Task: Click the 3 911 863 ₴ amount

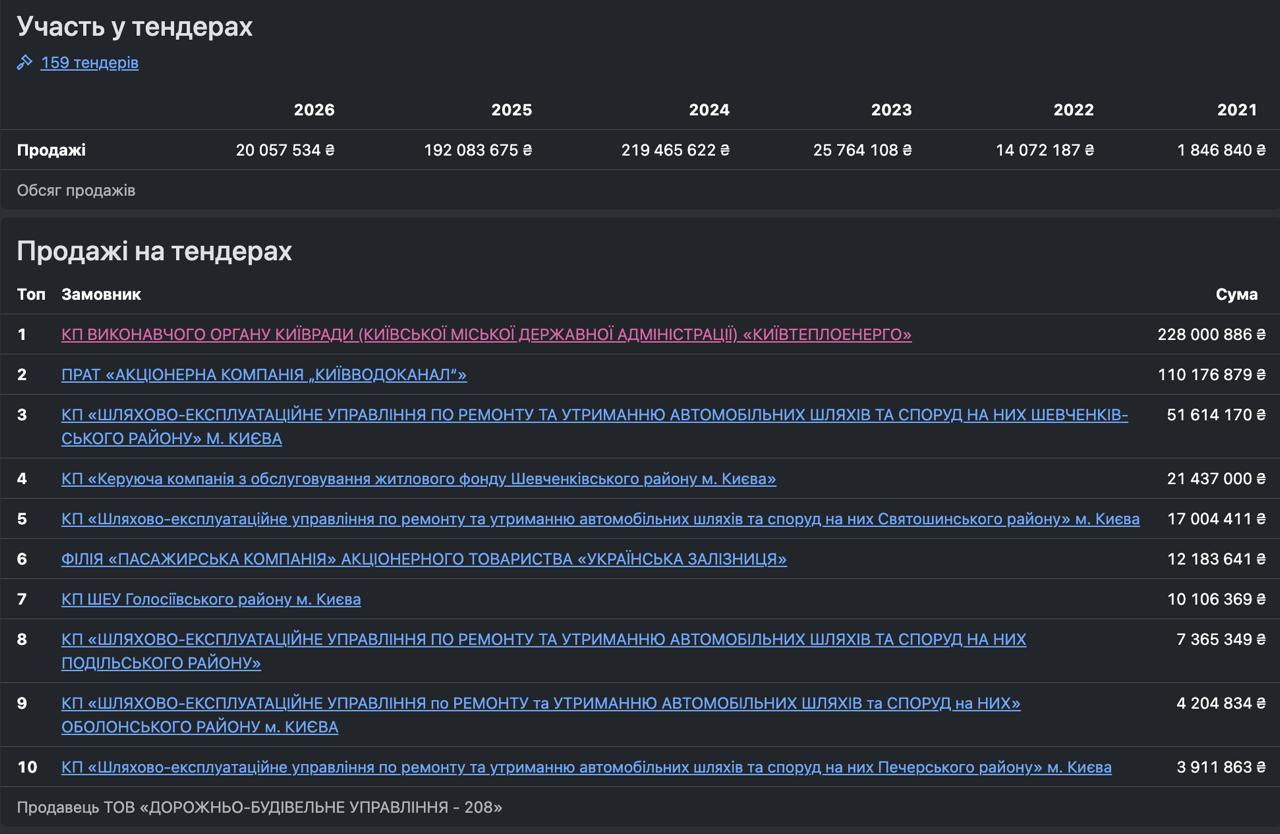Action: click(1221, 767)
